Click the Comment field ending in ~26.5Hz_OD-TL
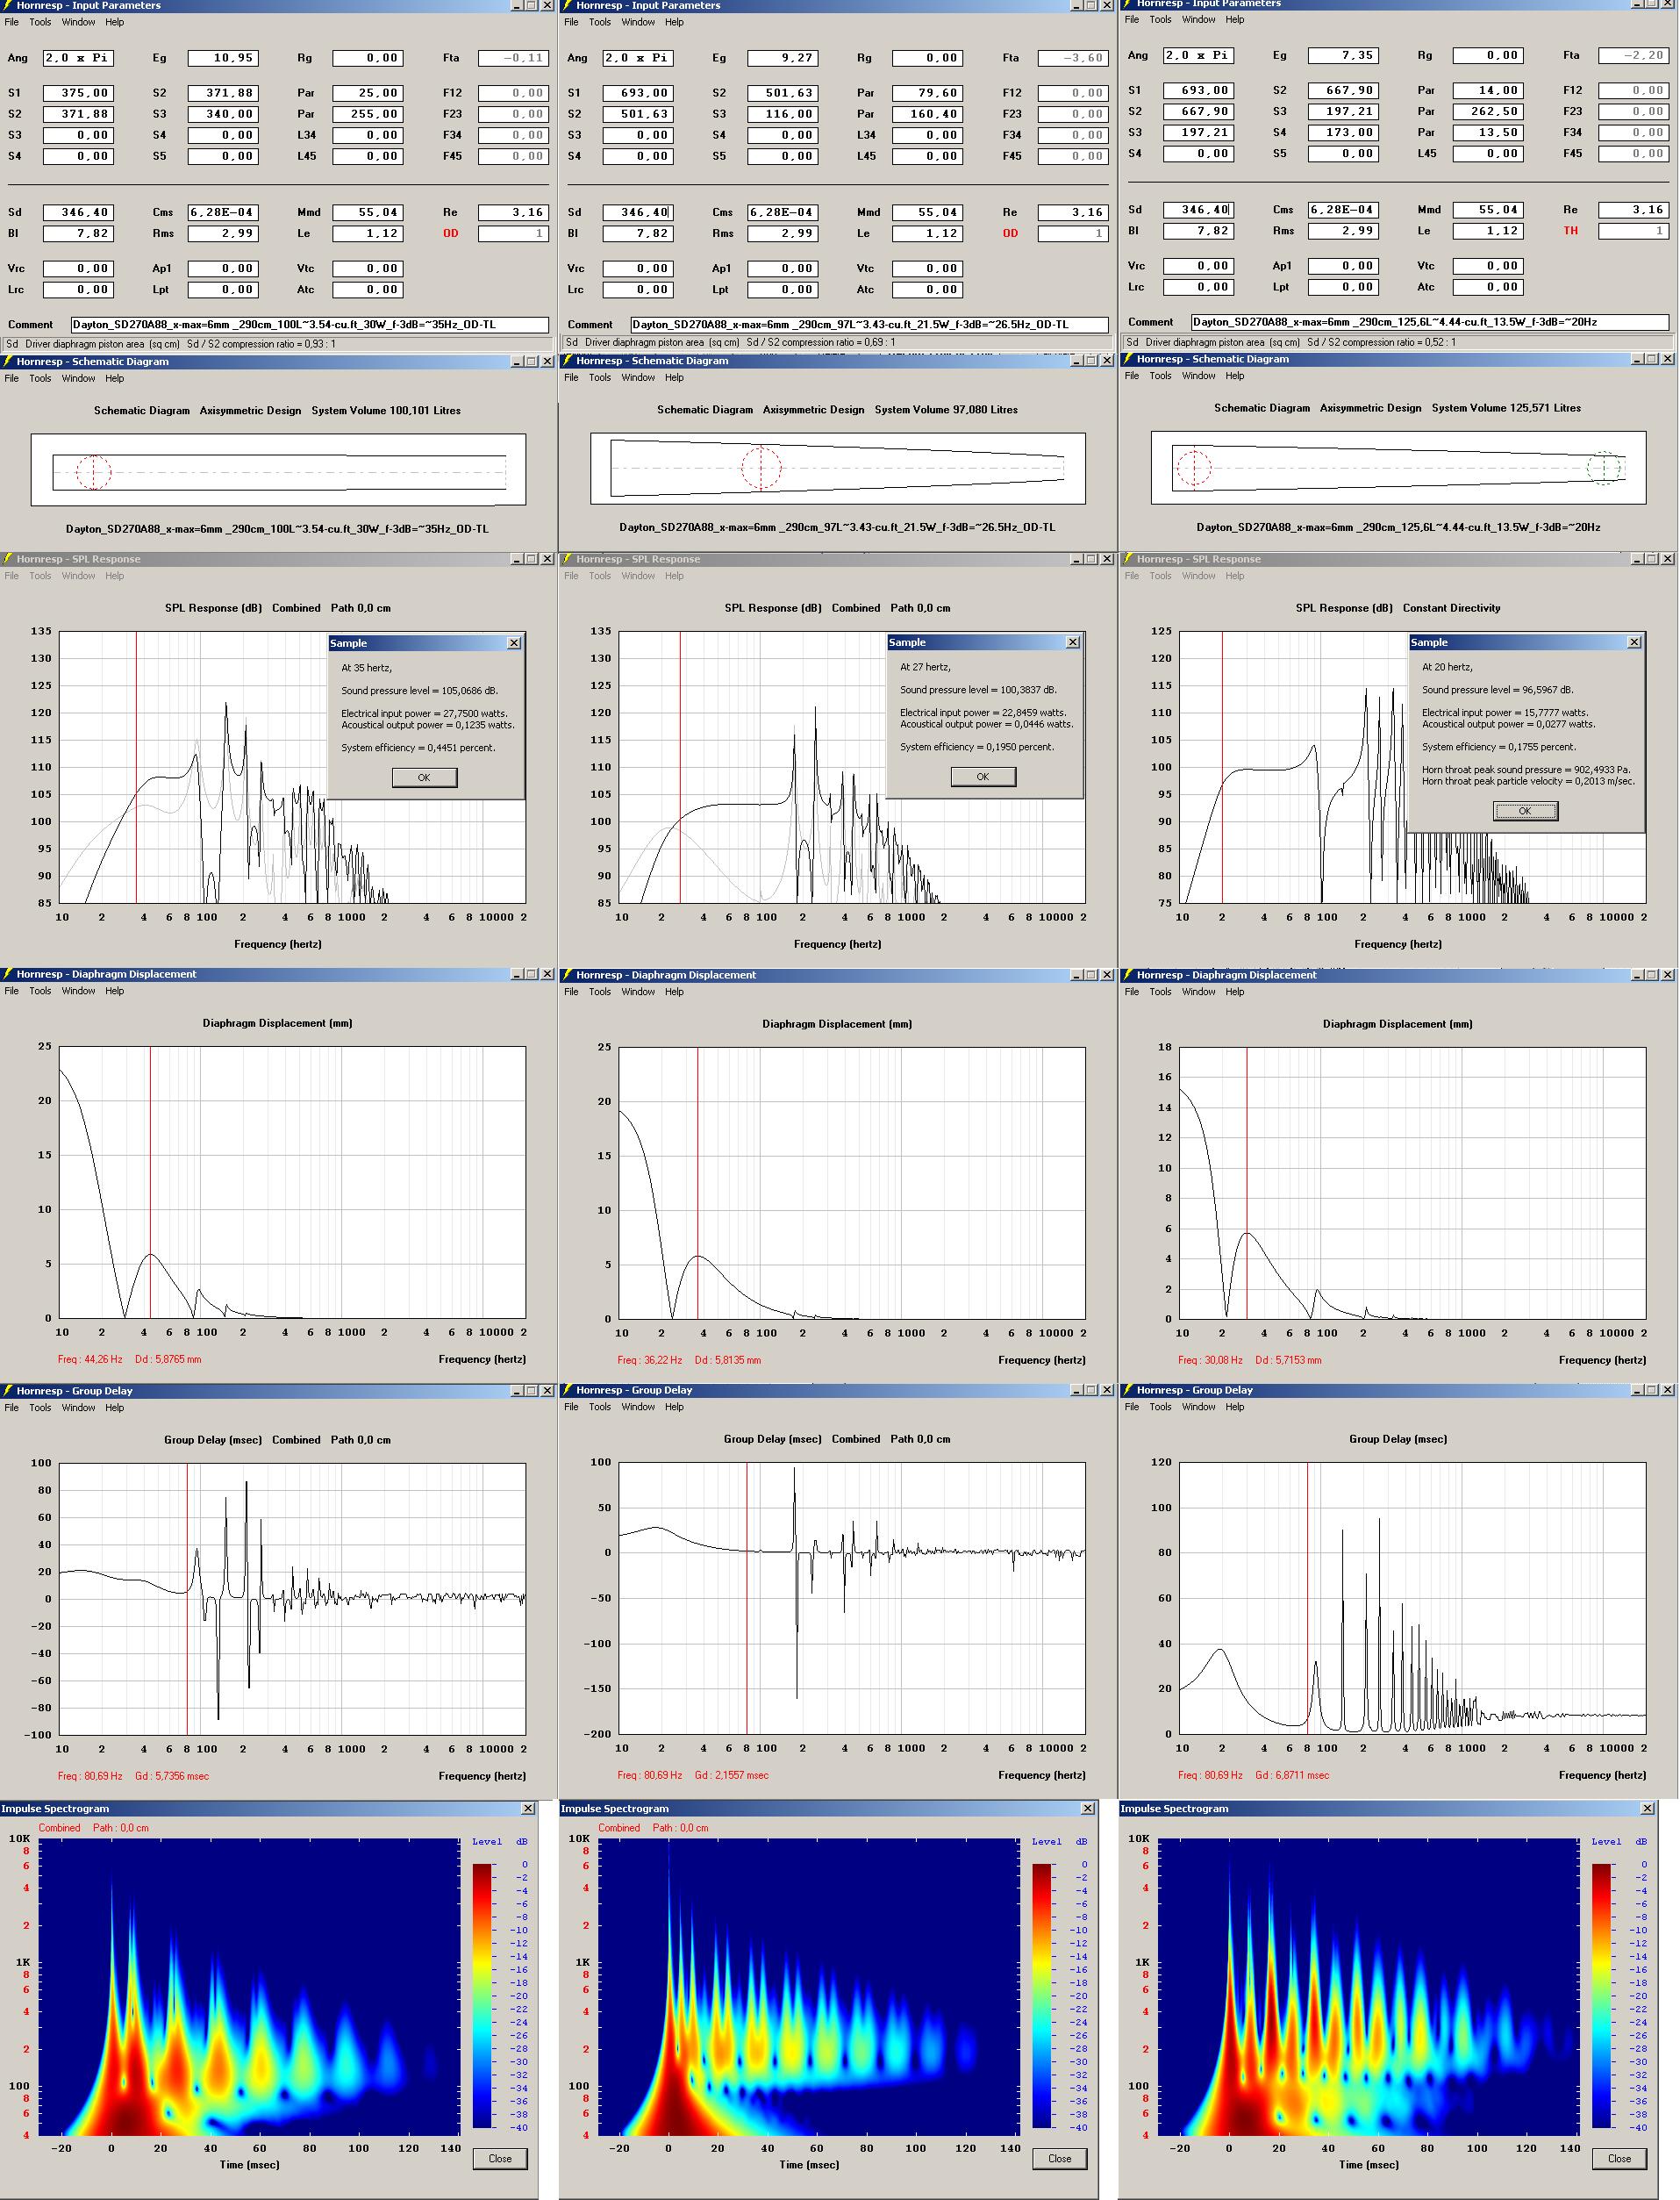Viewport: 1680px width, 2200px height. coord(870,325)
